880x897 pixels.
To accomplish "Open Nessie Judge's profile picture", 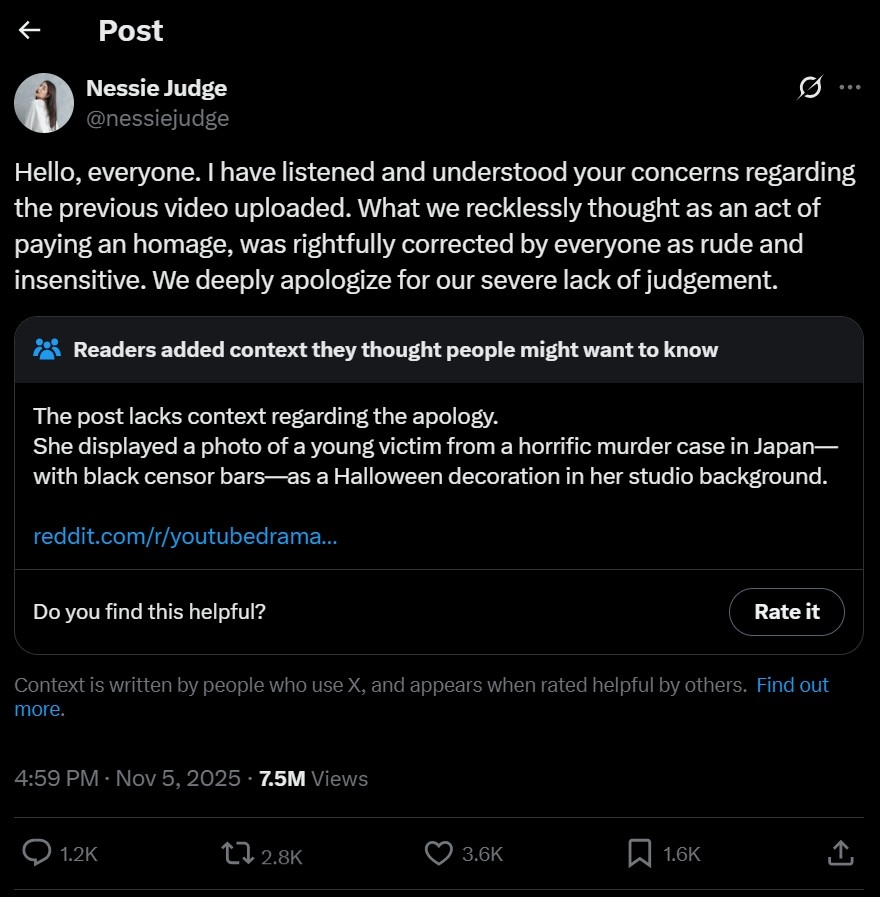I will (44, 103).
